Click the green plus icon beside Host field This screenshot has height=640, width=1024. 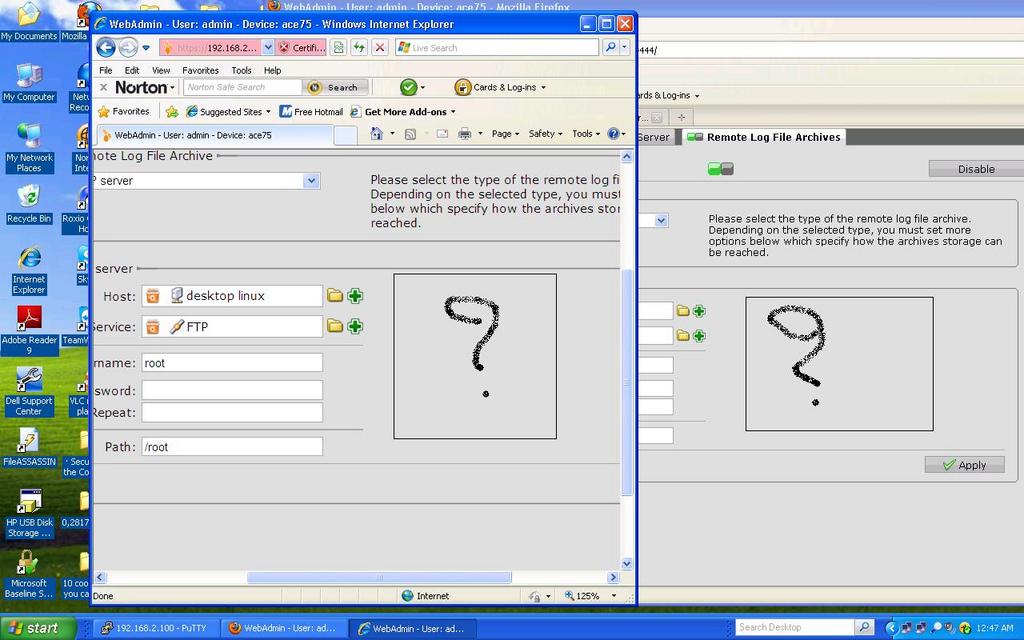coord(355,296)
